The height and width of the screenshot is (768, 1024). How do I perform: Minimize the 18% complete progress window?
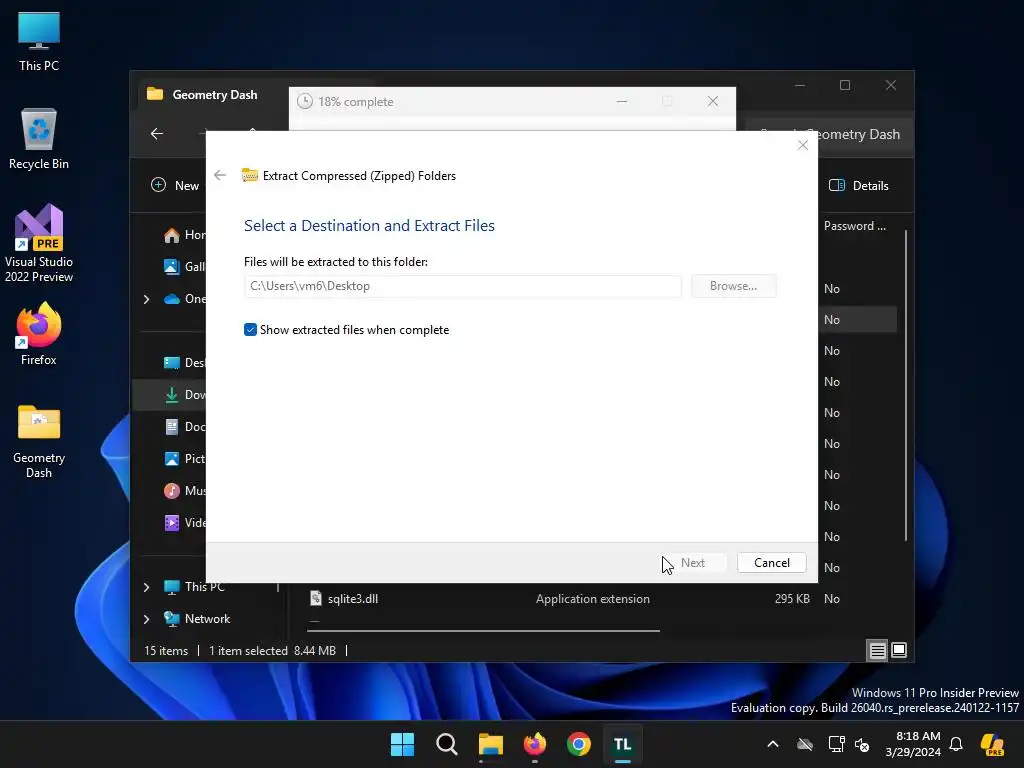[x=622, y=101]
